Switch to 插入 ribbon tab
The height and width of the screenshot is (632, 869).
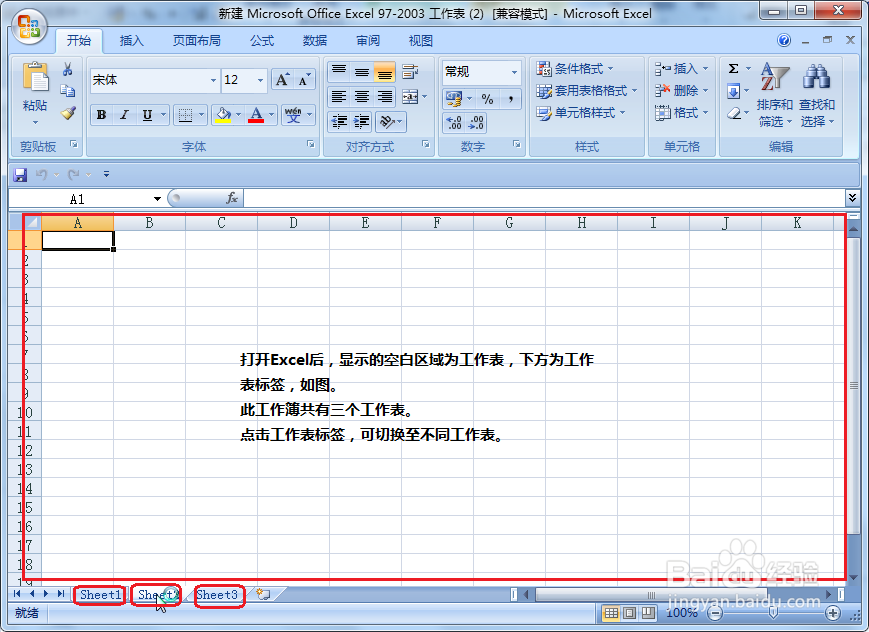[x=131, y=40]
